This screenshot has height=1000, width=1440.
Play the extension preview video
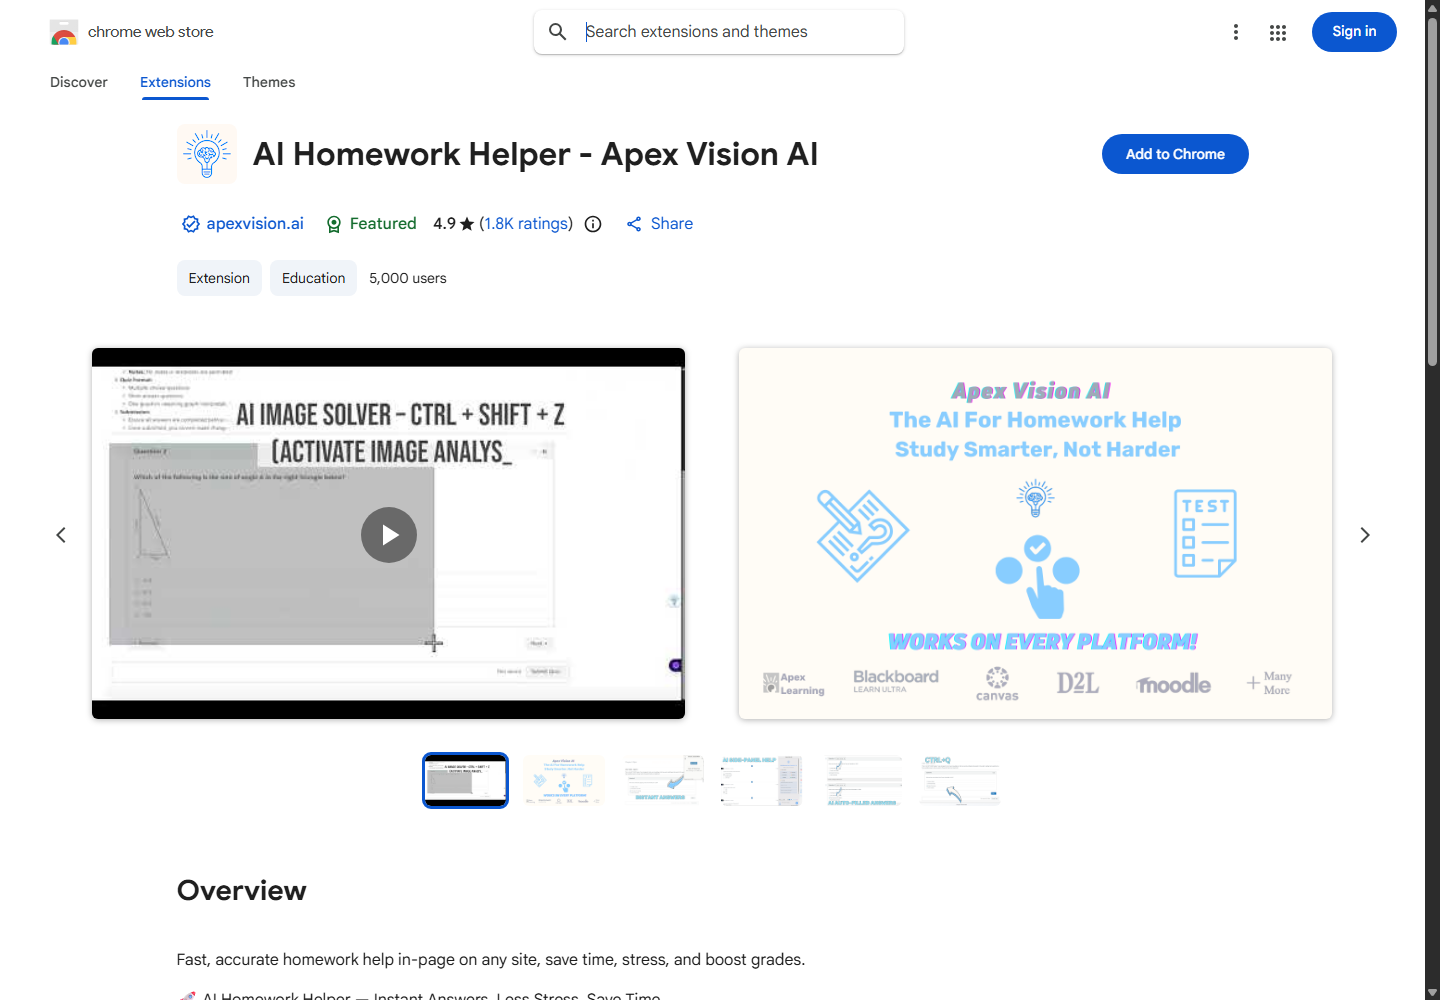tap(389, 535)
